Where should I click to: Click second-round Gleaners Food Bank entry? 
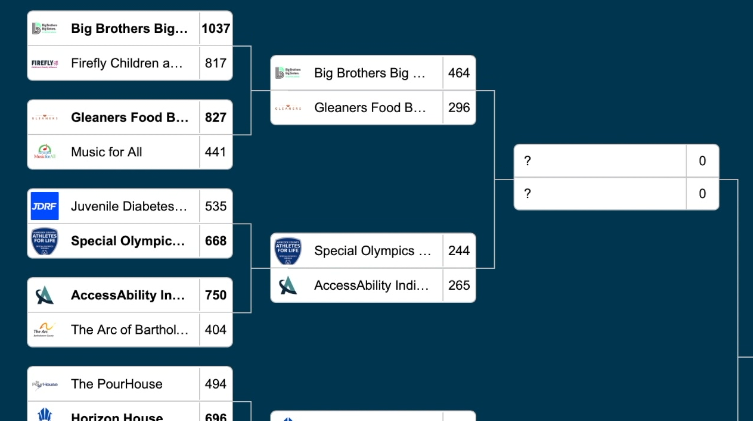[370, 108]
